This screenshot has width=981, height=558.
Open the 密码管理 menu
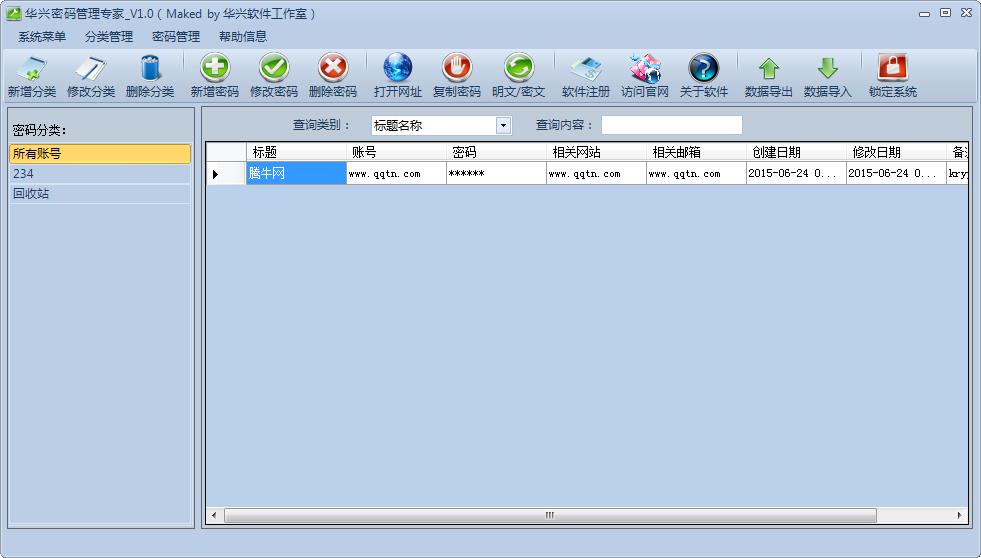pos(176,36)
